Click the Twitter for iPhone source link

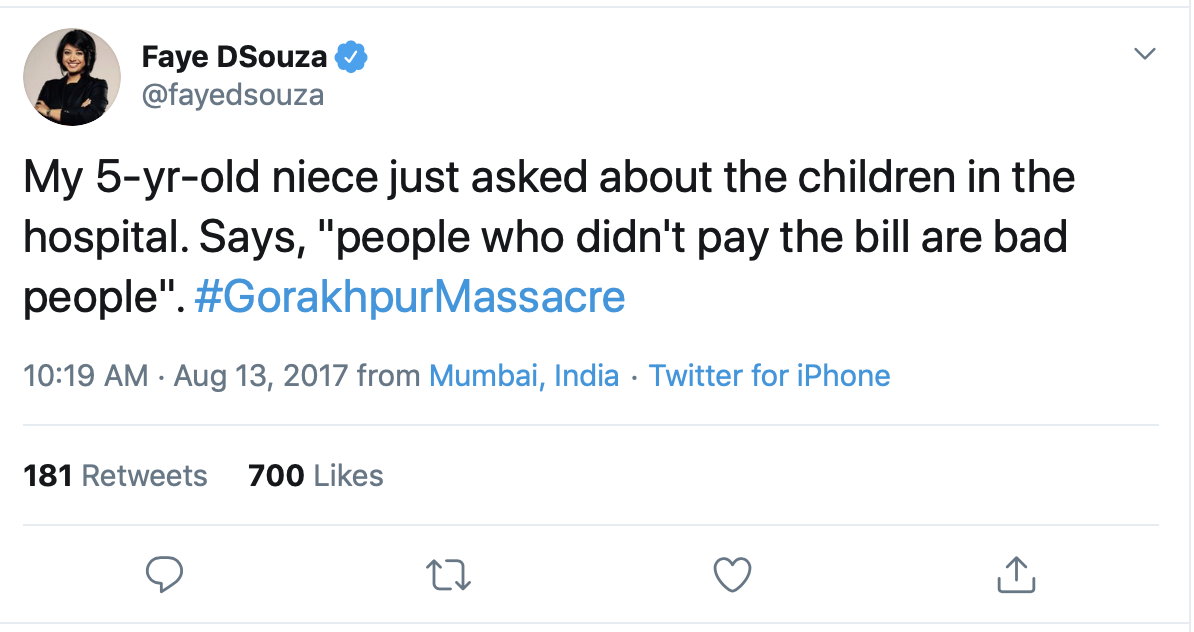tap(769, 376)
